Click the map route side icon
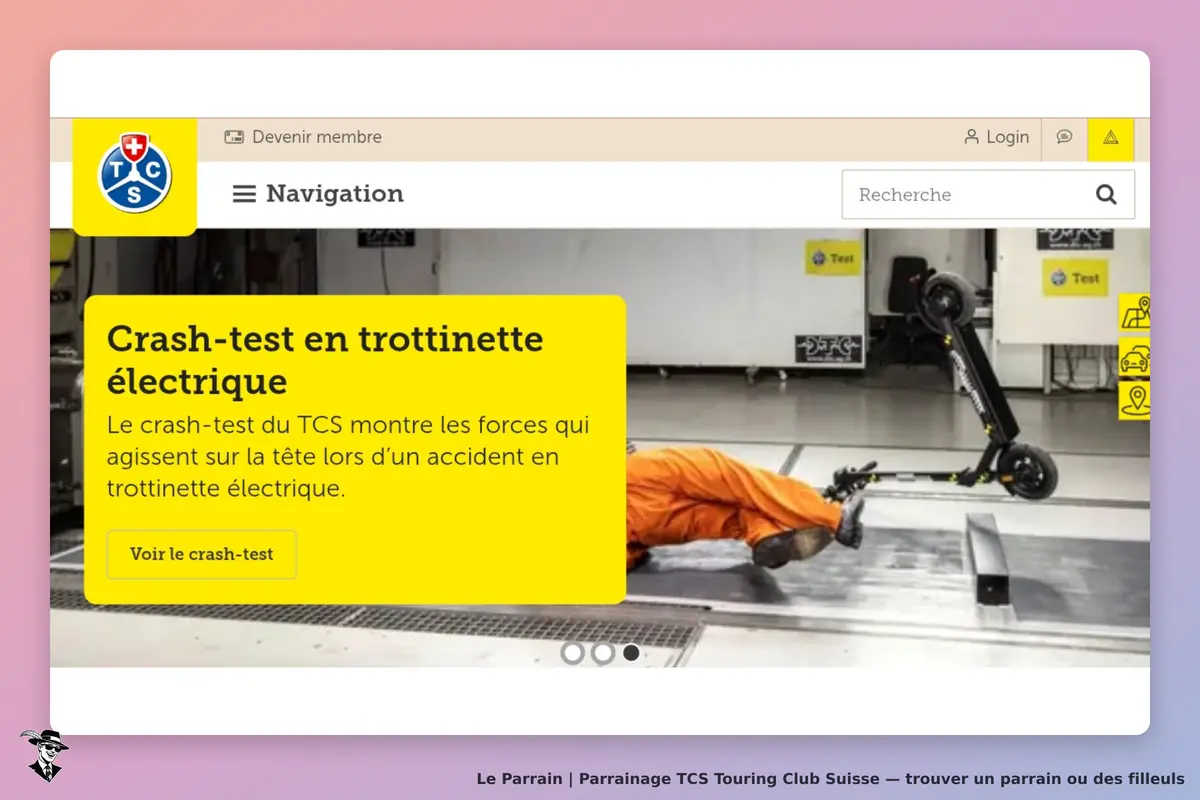The width and height of the screenshot is (1200, 800). tap(1134, 313)
